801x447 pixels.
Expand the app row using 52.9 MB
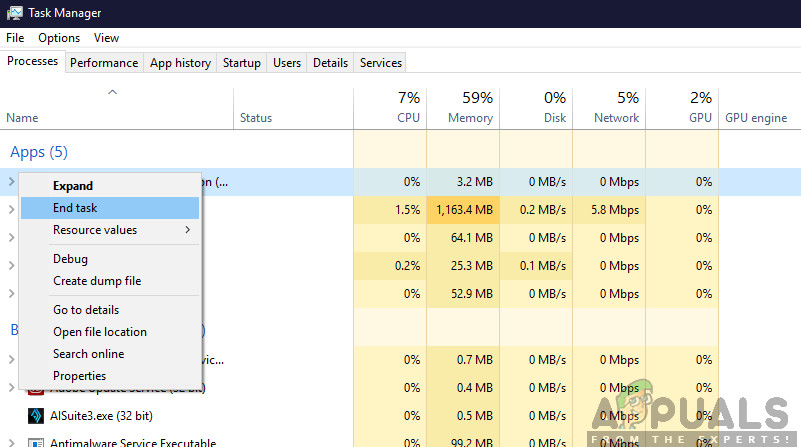pyautogui.click(x=11, y=294)
